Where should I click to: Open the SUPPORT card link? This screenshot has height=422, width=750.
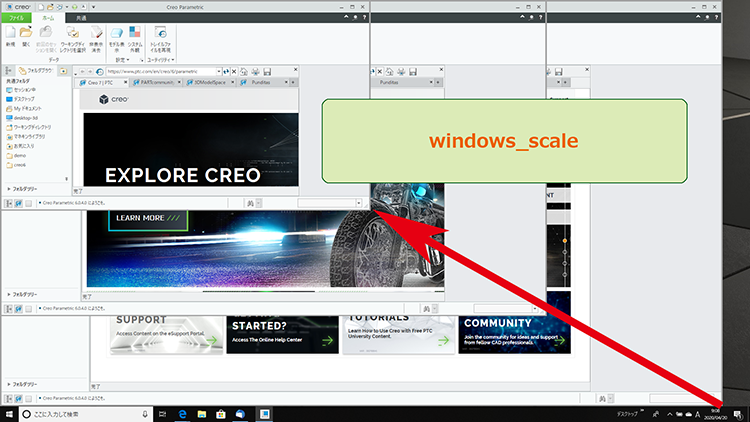[x=166, y=334]
